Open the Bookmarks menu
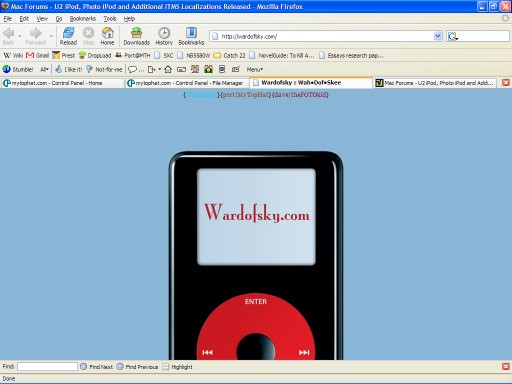 [x=83, y=19]
